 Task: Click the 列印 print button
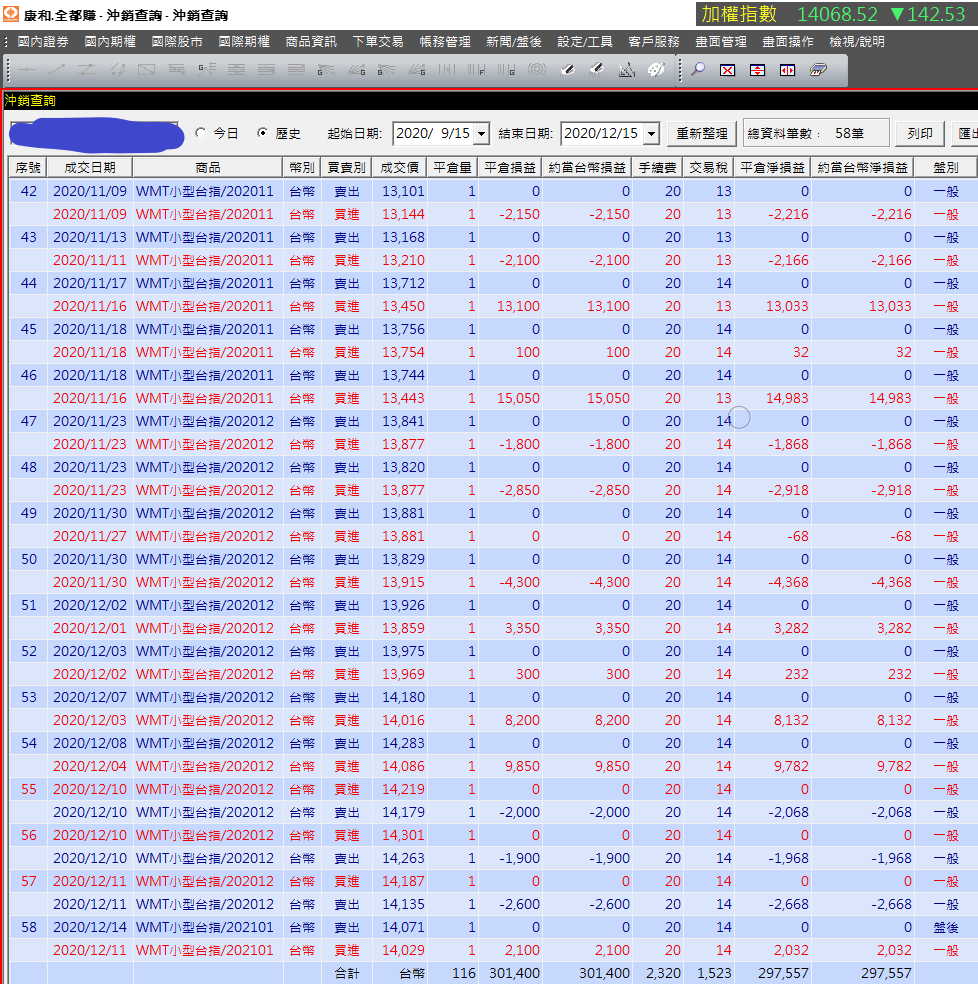coord(920,134)
